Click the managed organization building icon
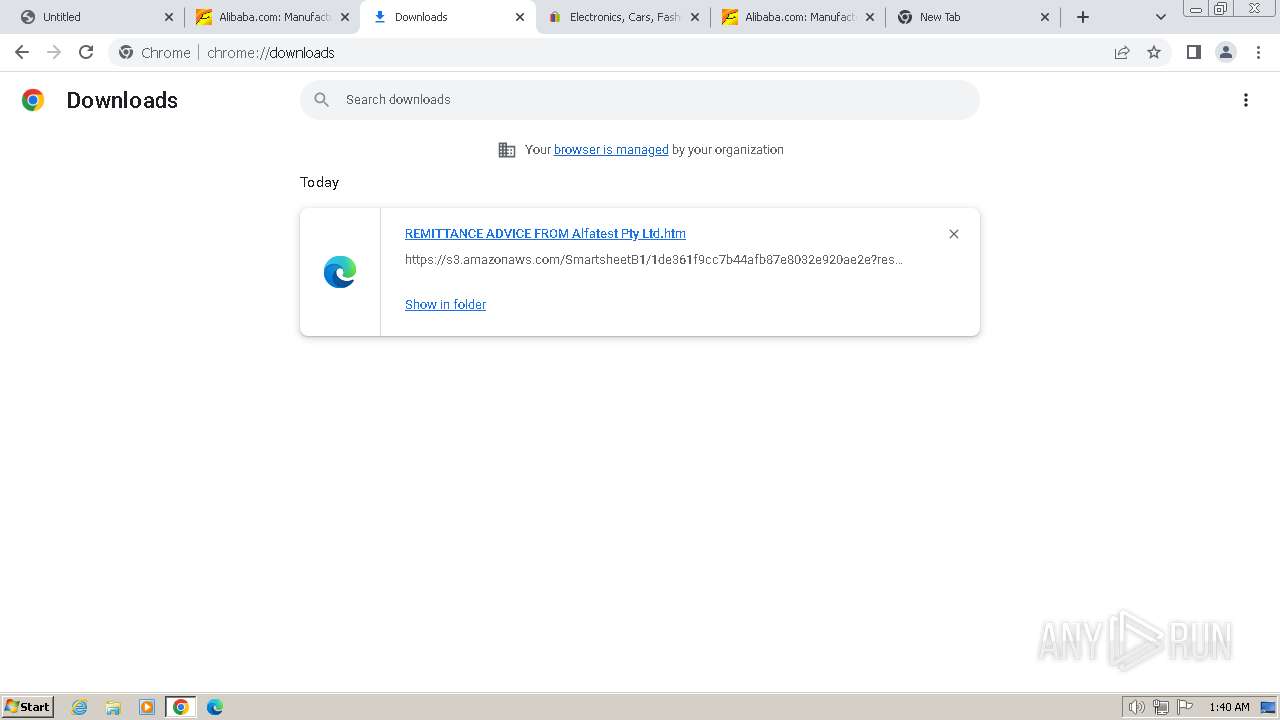This screenshot has height=720, width=1280. point(507,150)
